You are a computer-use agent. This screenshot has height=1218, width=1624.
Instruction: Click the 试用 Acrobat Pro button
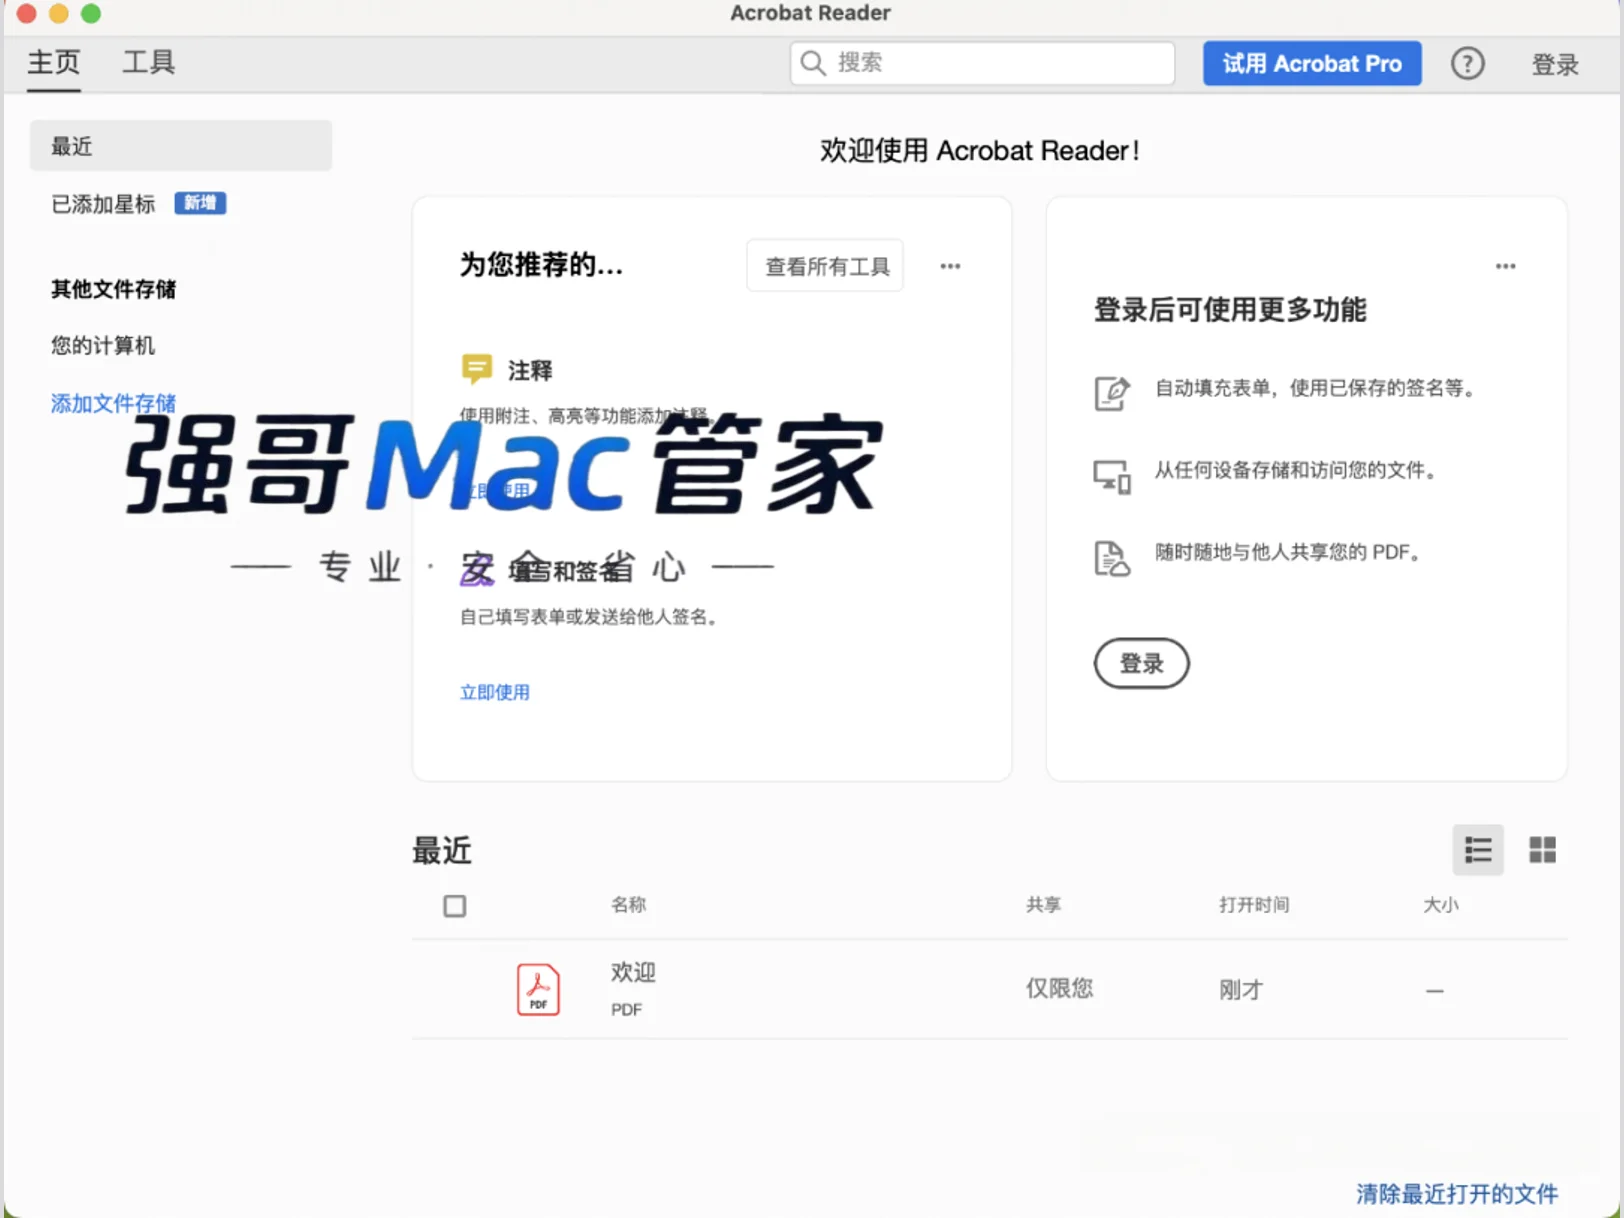coord(1312,63)
